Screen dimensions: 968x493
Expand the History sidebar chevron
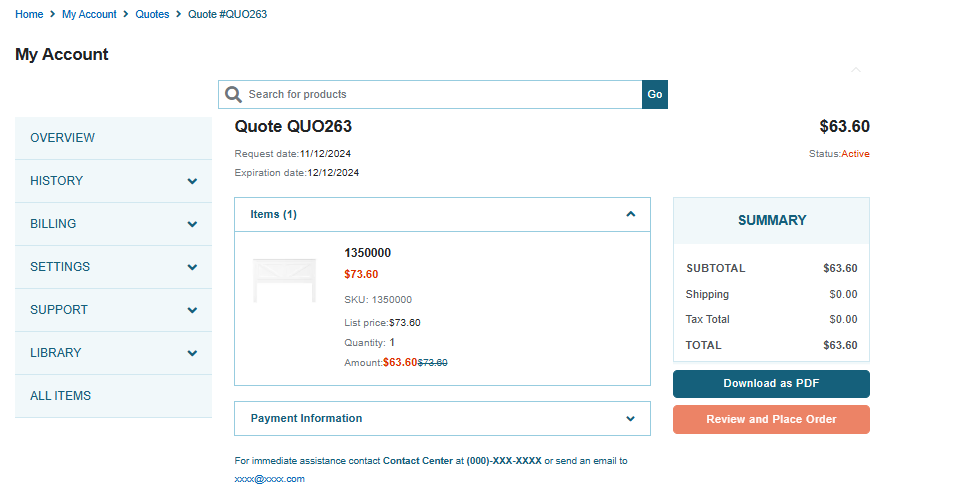click(192, 181)
